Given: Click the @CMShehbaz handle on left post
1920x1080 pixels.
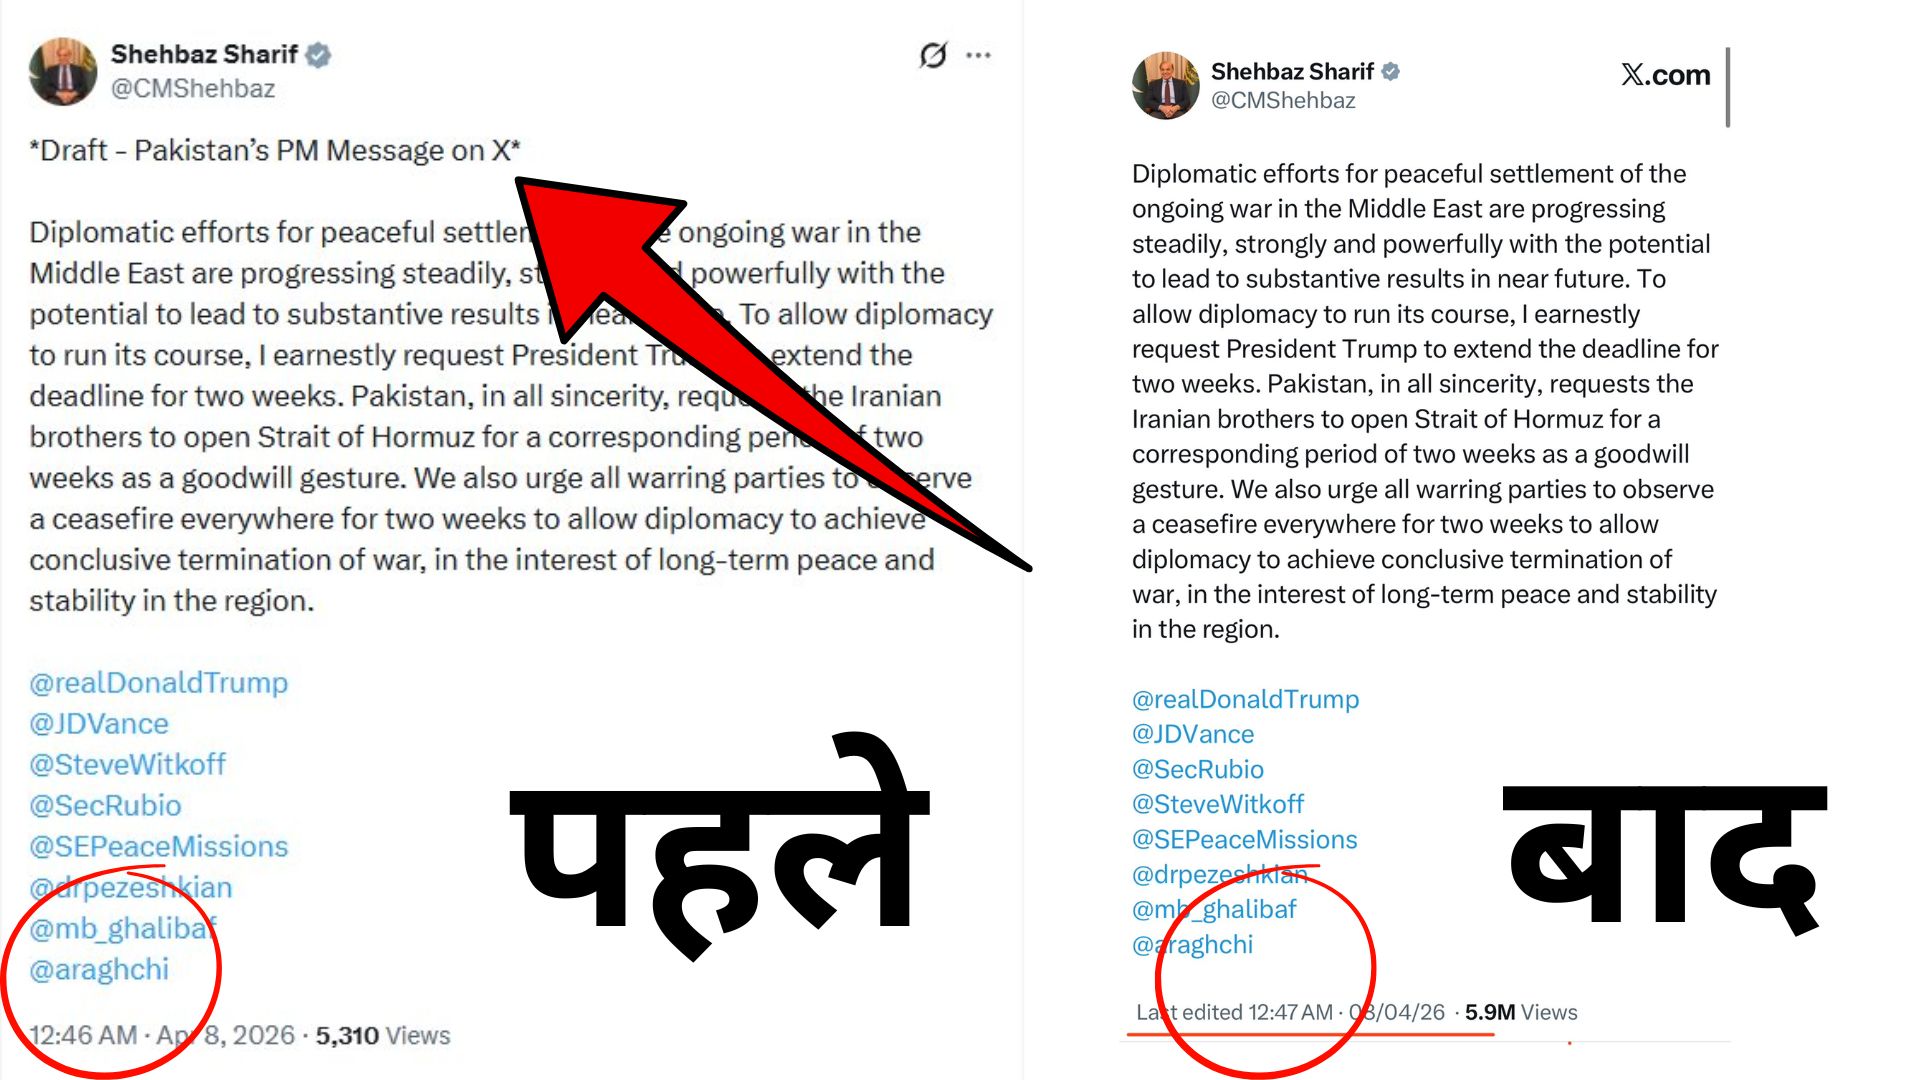Looking at the screenshot, I should [x=193, y=89].
